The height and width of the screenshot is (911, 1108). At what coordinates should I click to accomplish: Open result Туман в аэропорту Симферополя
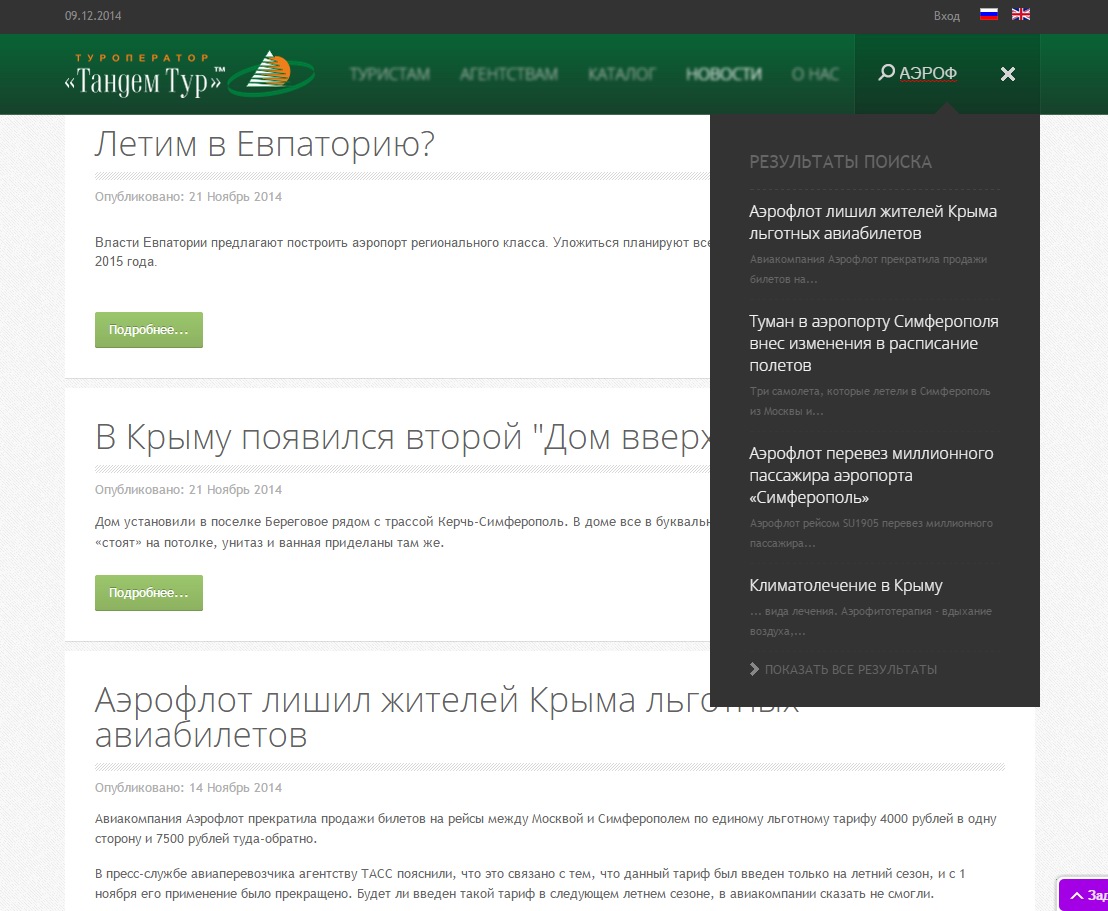[873, 343]
